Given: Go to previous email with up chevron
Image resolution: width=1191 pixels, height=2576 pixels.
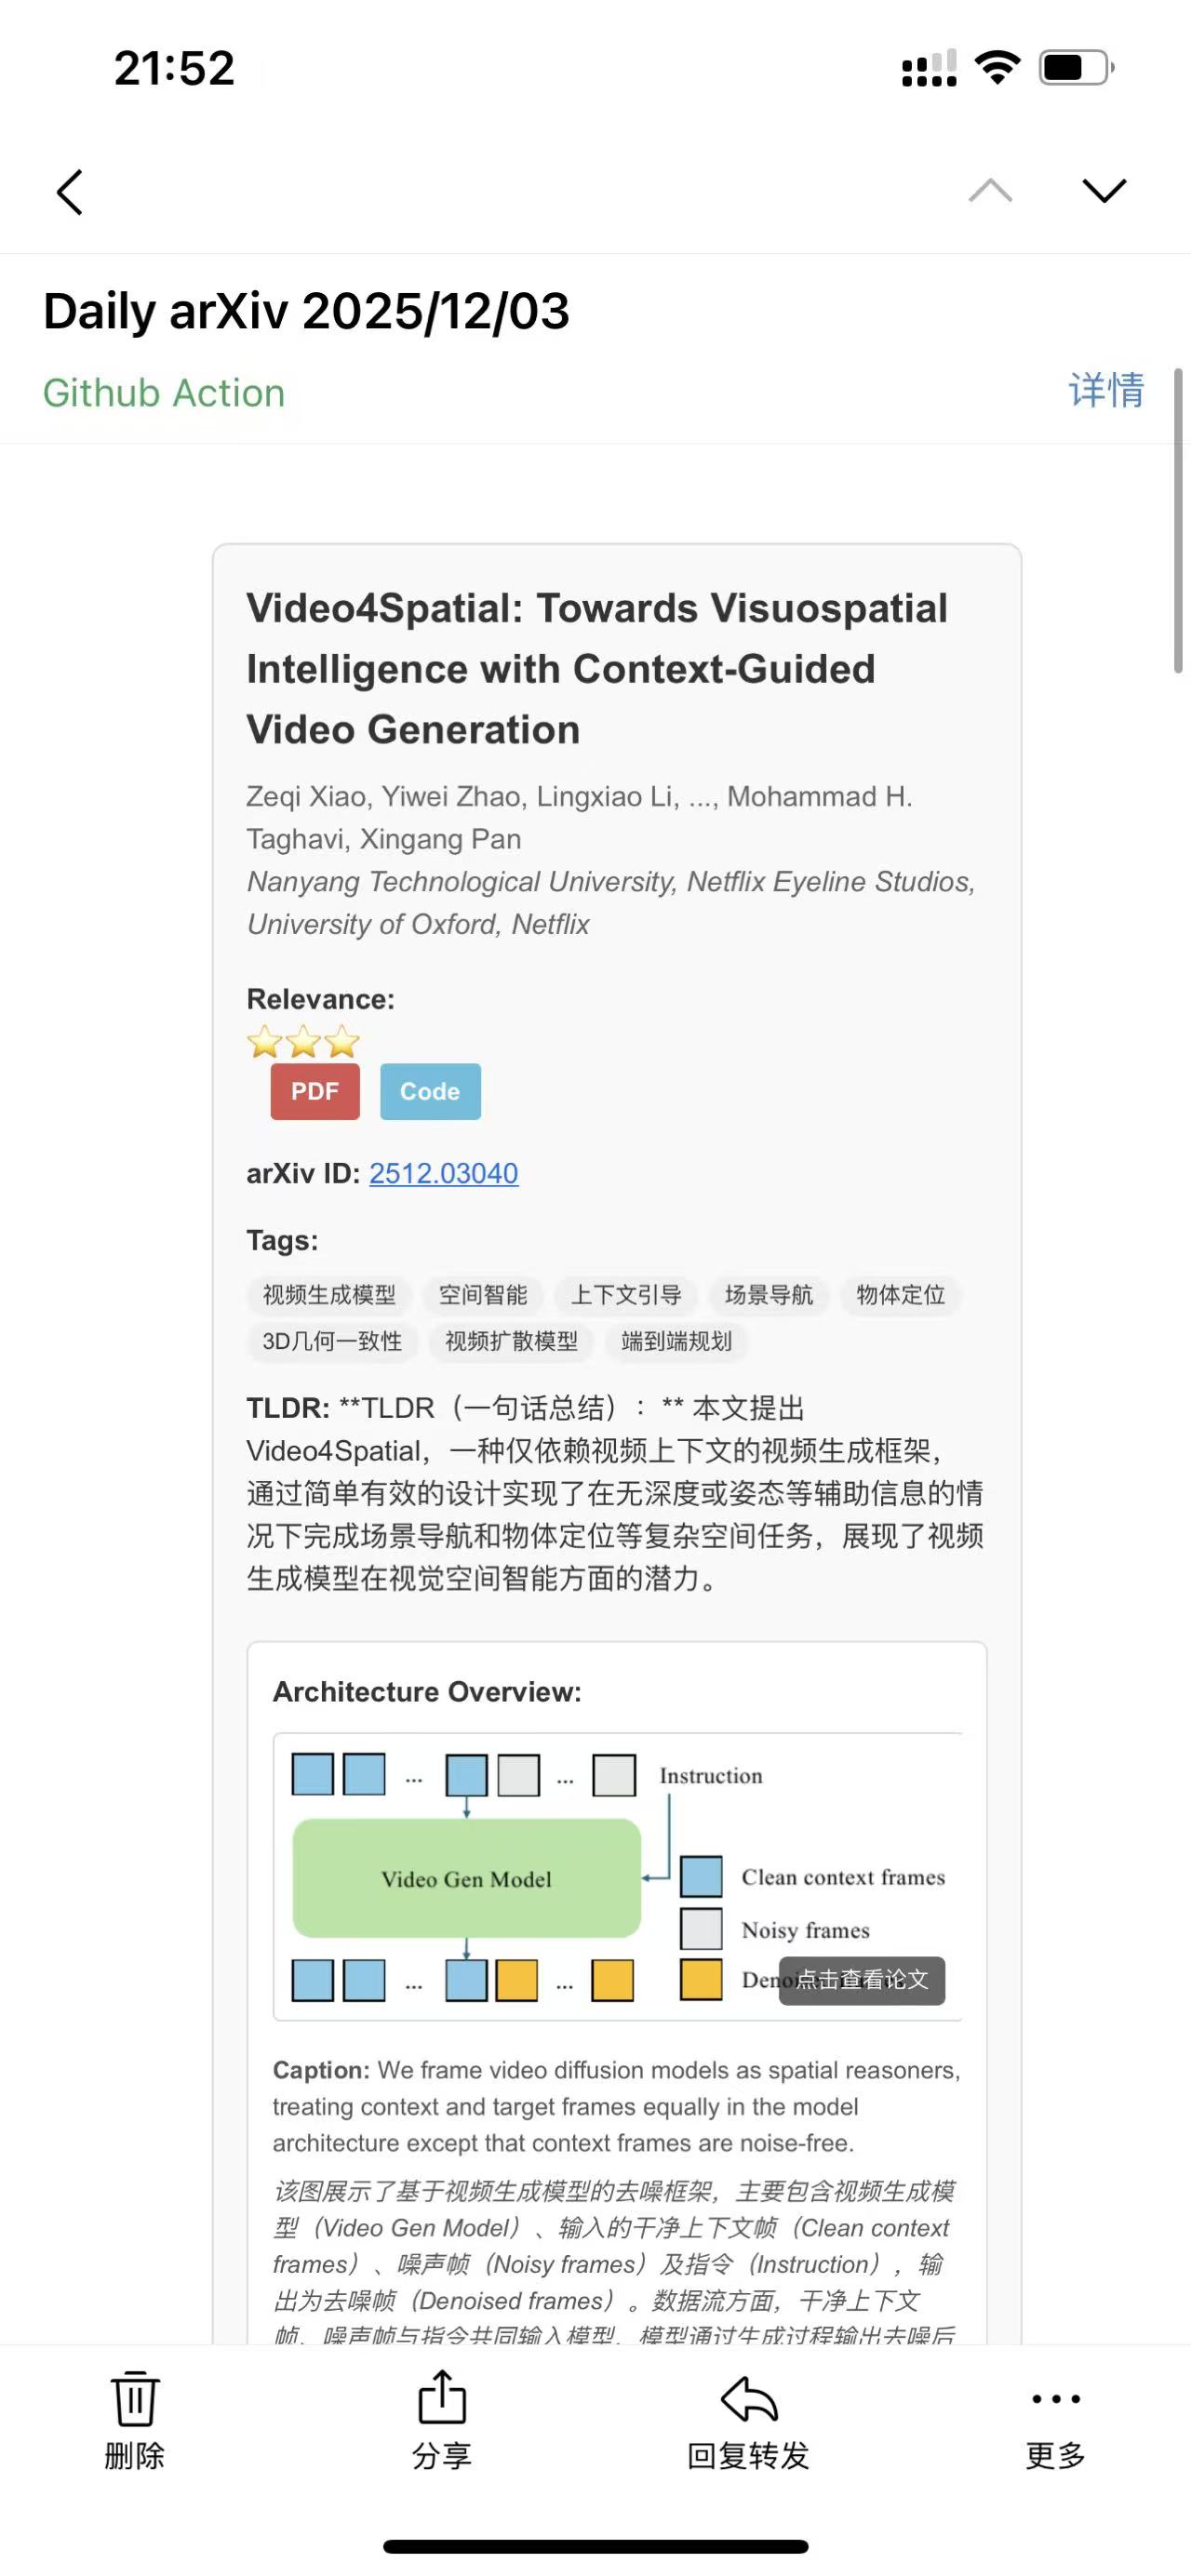Looking at the screenshot, I should pyautogui.click(x=990, y=190).
